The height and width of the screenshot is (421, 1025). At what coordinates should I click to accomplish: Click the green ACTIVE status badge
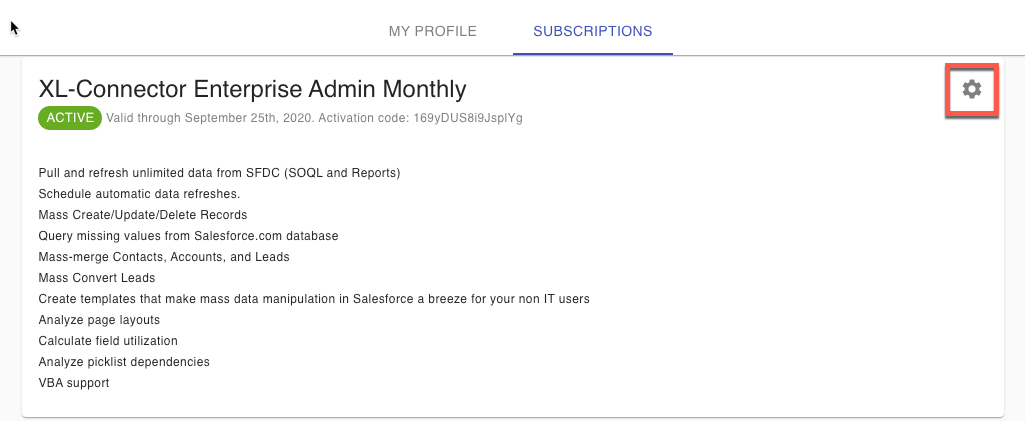tap(69, 118)
